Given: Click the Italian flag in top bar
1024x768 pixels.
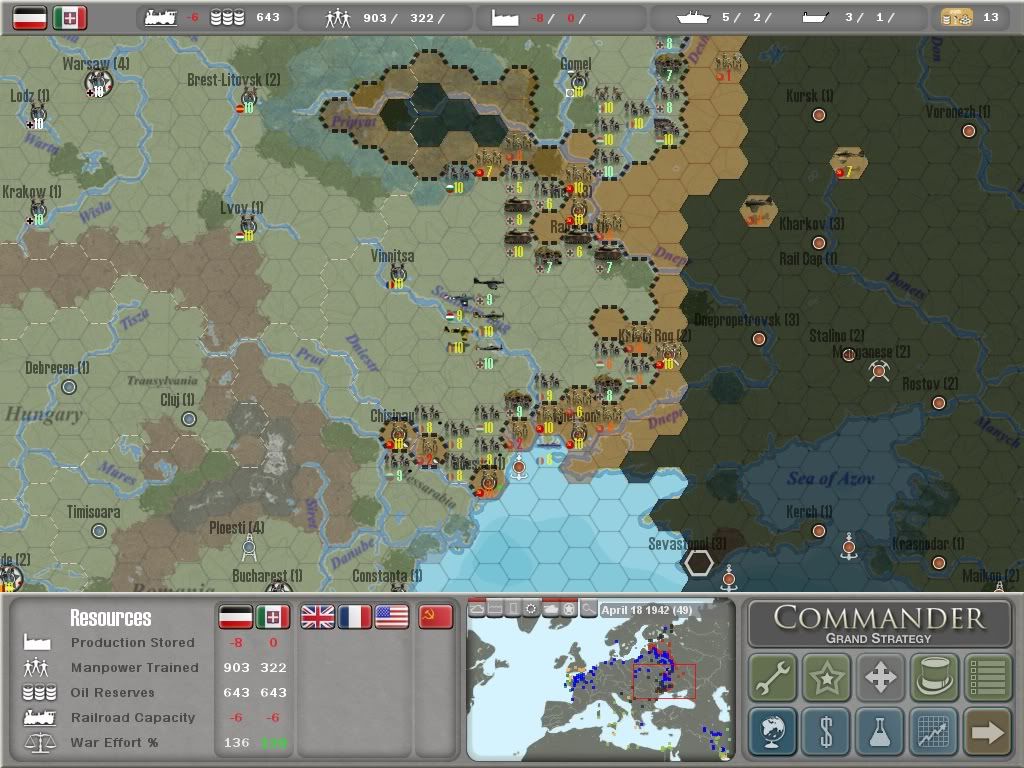Looking at the screenshot, I should click(70, 18).
